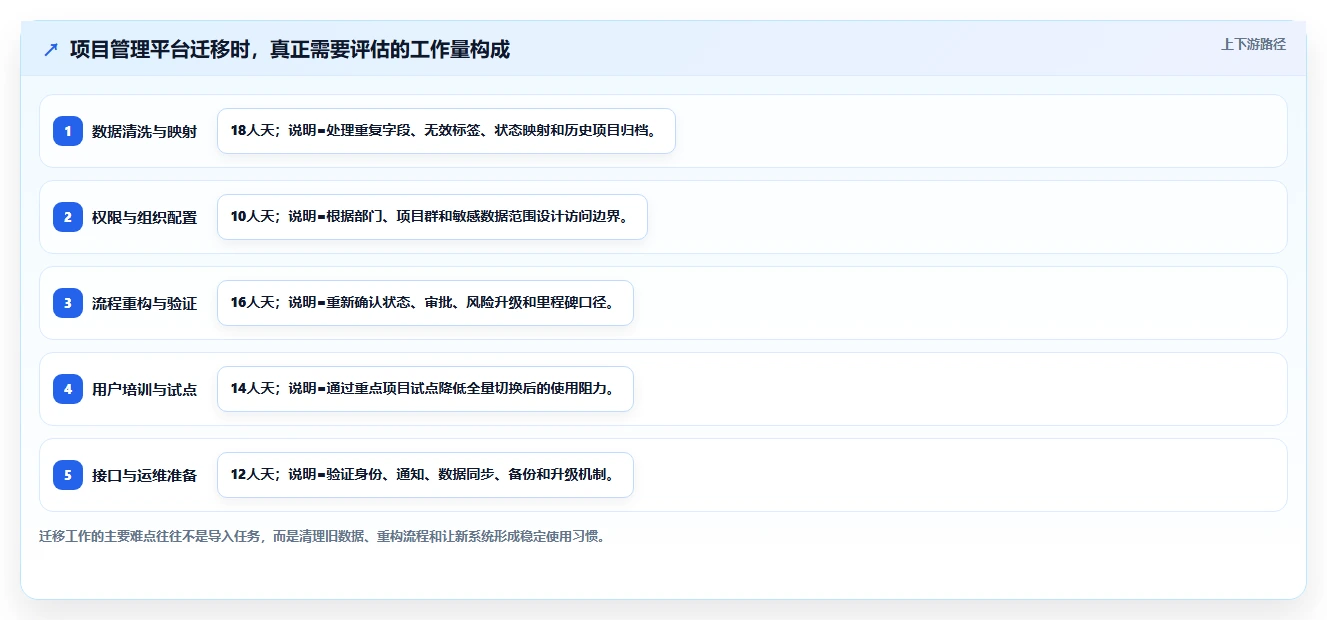The width and height of the screenshot is (1327, 620).
Task: Select the number 1 step badge
Action: point(68,131)
